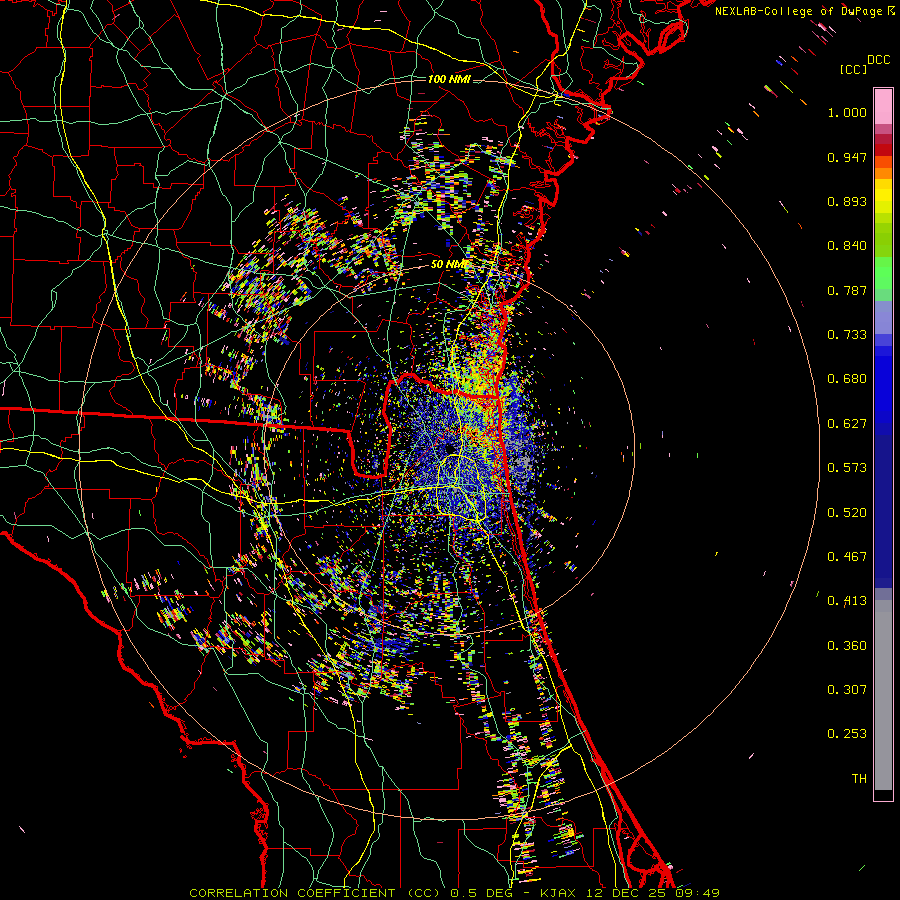
Task: Click the TH threshold label
Action: 859,779
